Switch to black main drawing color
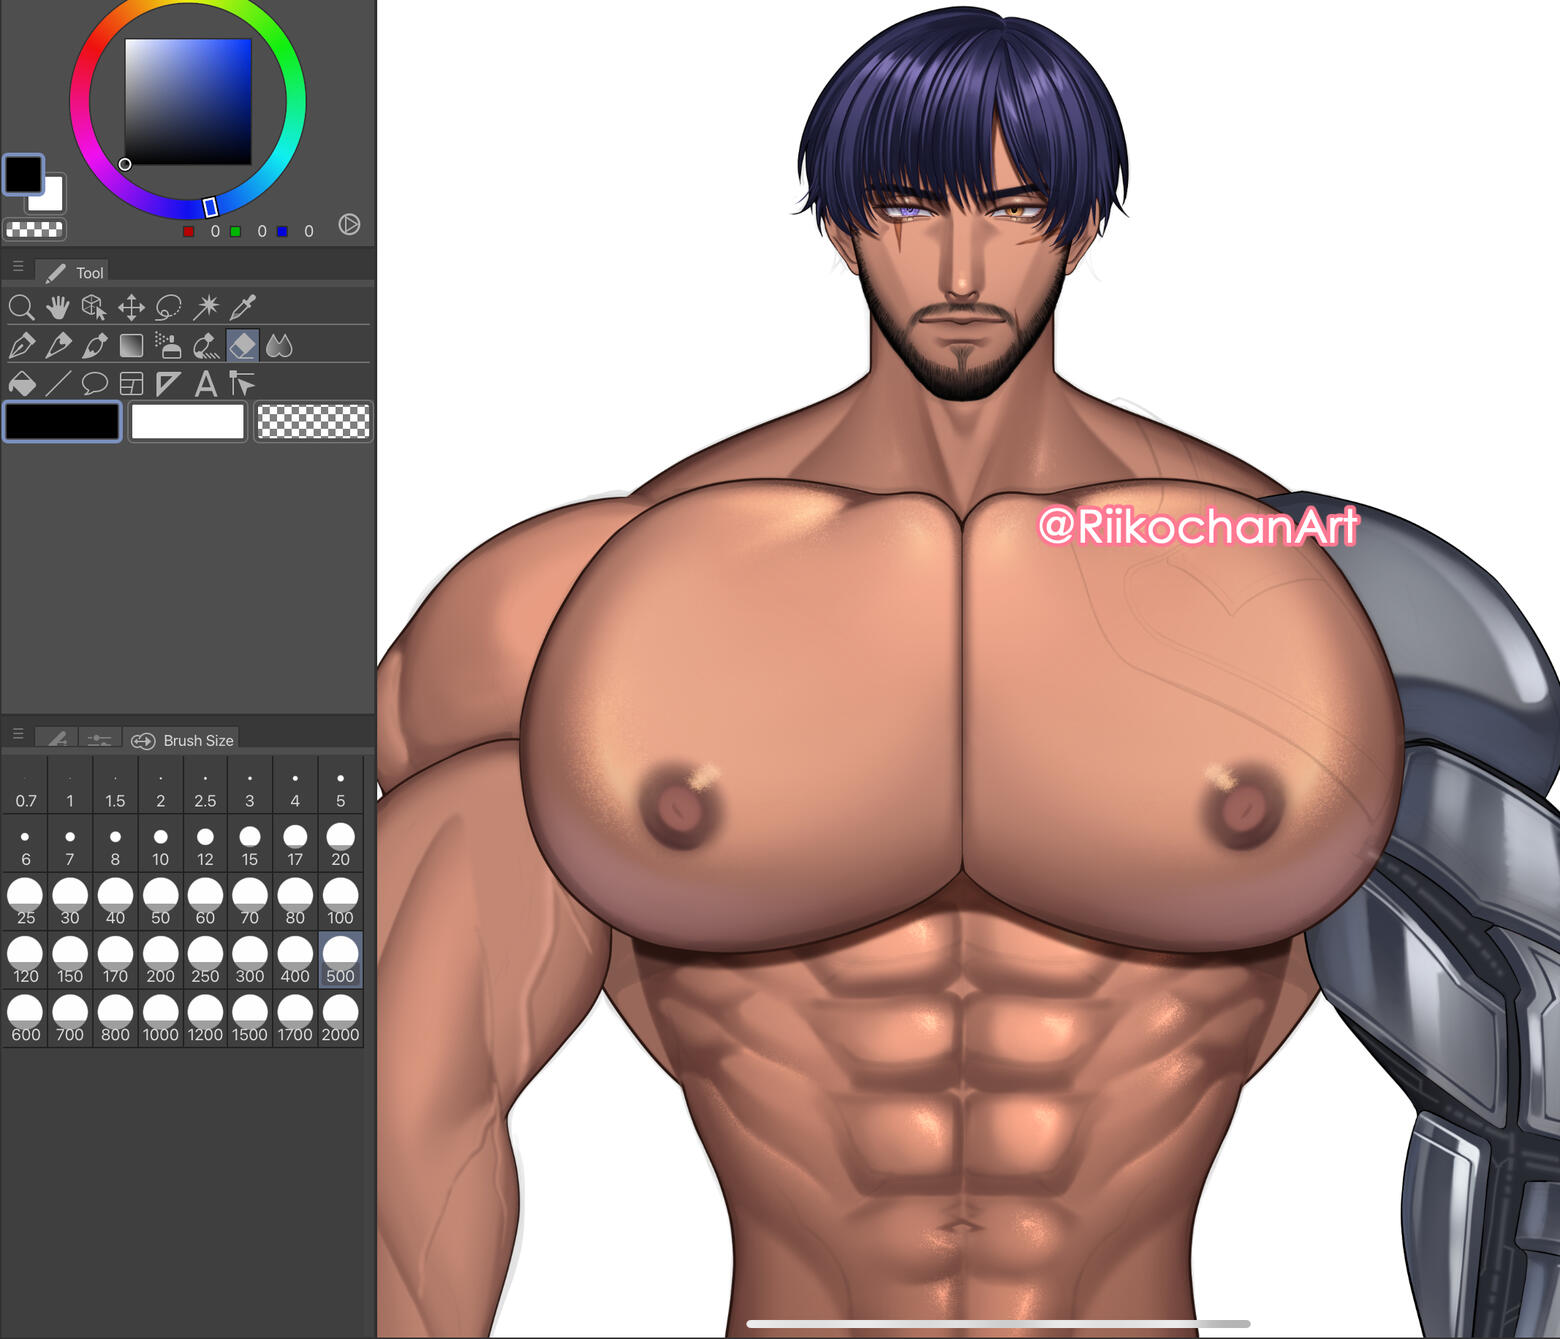 (63, 422)
